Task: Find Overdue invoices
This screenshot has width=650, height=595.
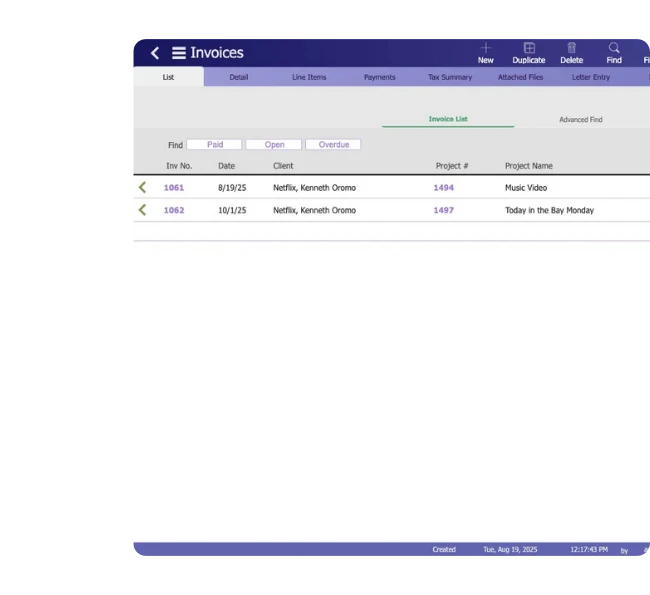Action: (333, 144)
